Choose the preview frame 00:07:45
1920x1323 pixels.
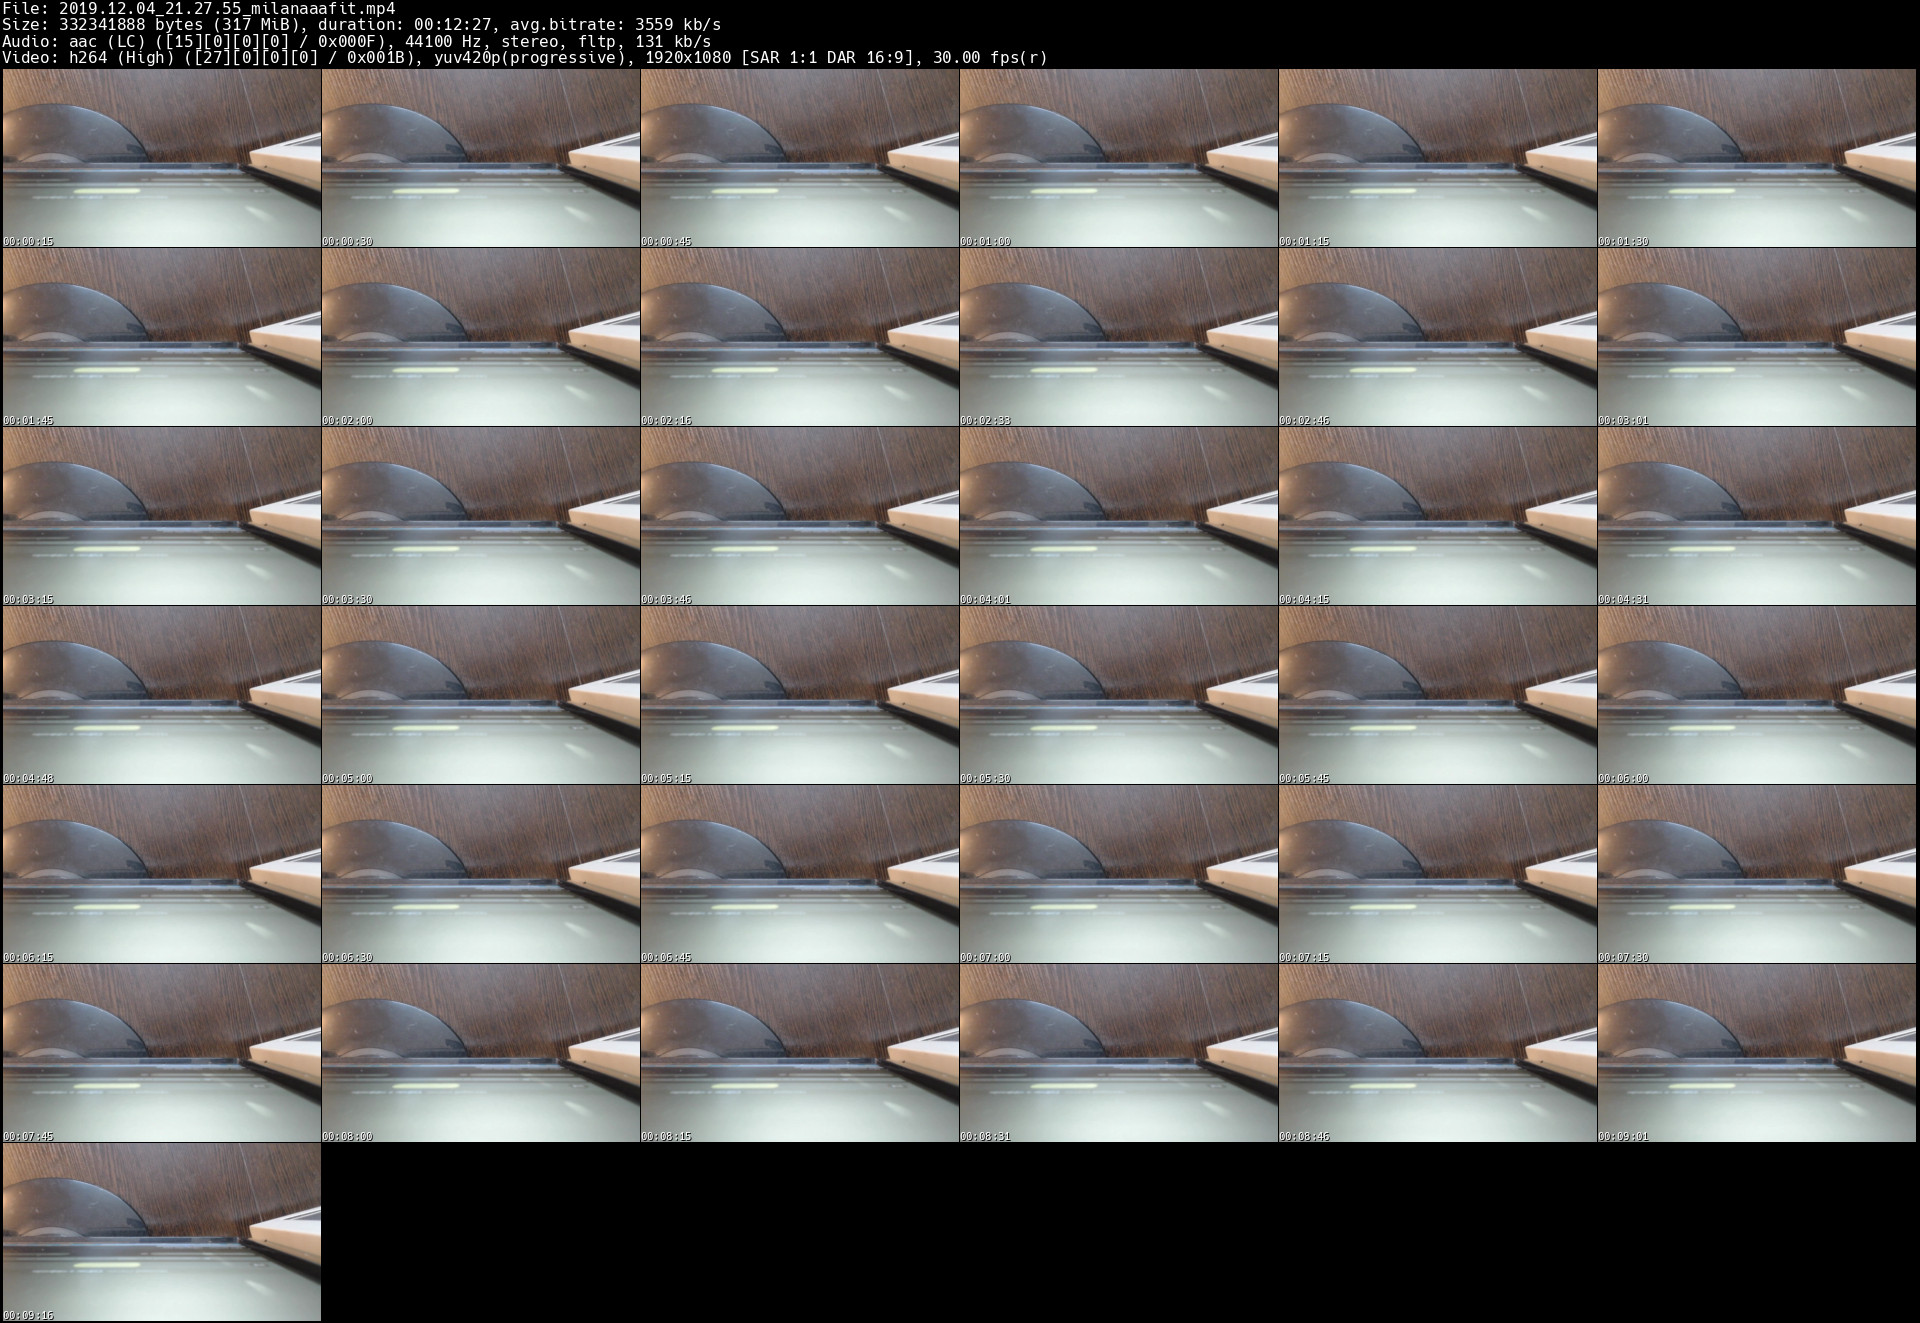(162, 1053)
